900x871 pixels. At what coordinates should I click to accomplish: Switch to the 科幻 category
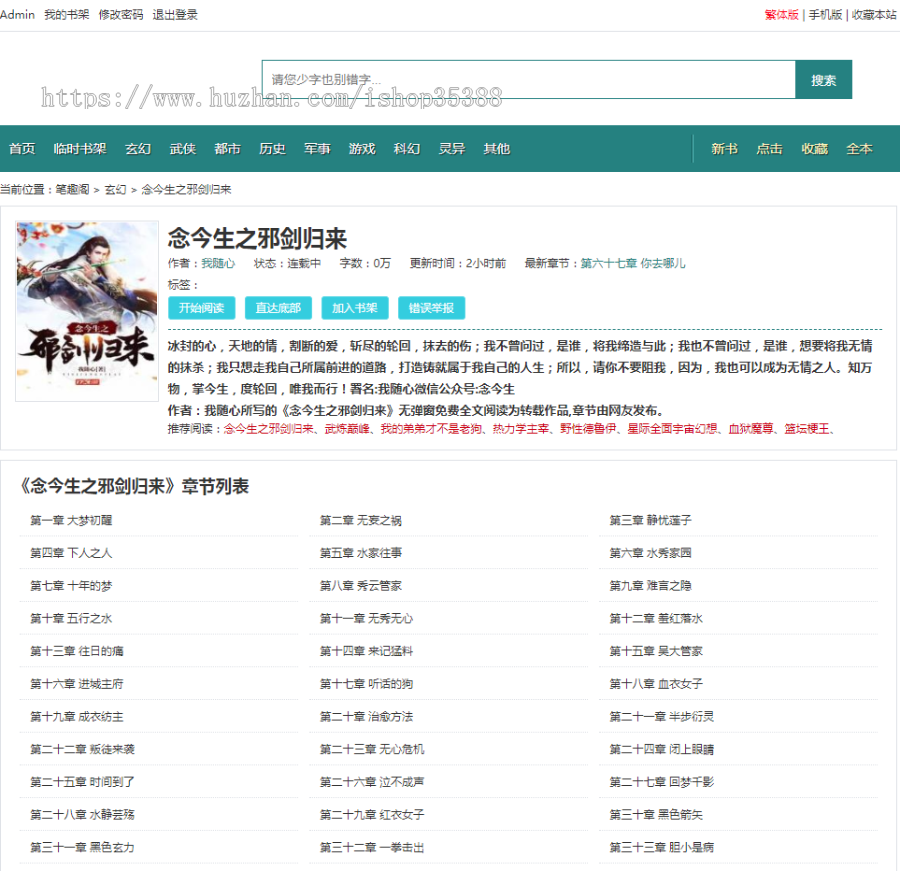(406, 147)
